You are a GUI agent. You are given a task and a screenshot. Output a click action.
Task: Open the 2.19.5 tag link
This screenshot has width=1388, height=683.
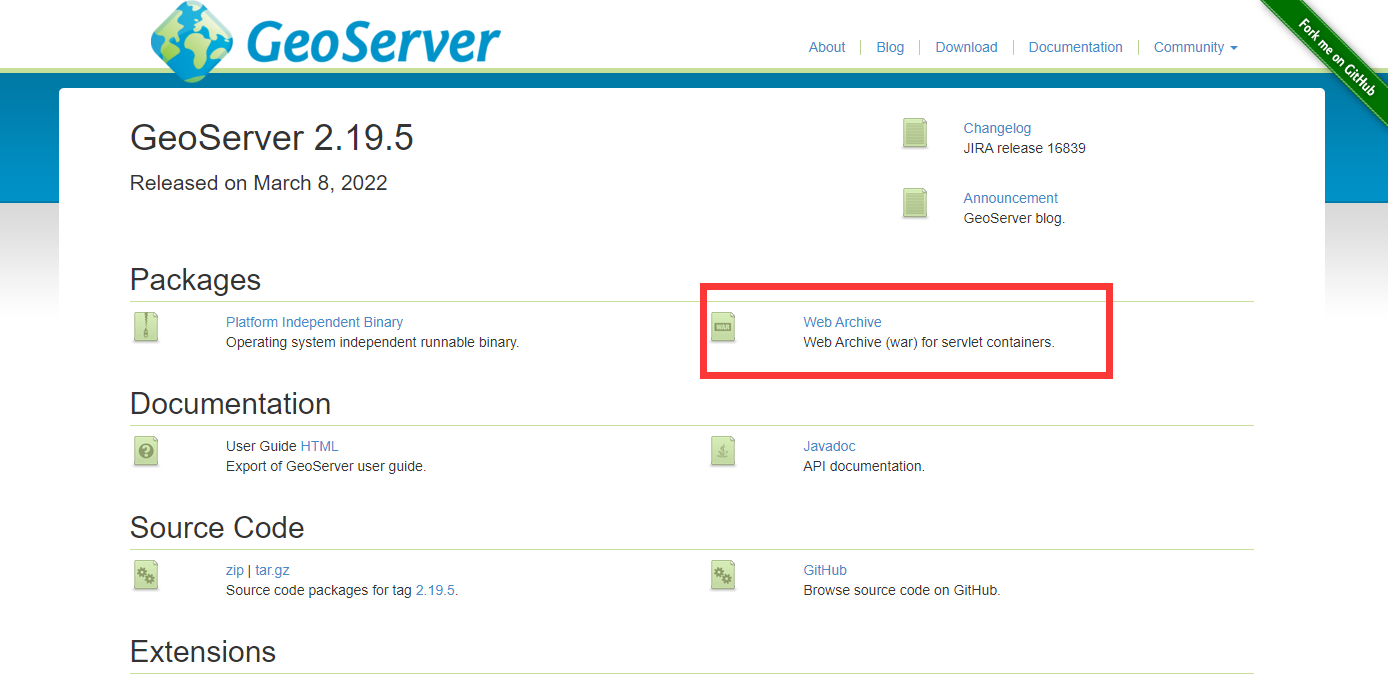tap(435, 590)
